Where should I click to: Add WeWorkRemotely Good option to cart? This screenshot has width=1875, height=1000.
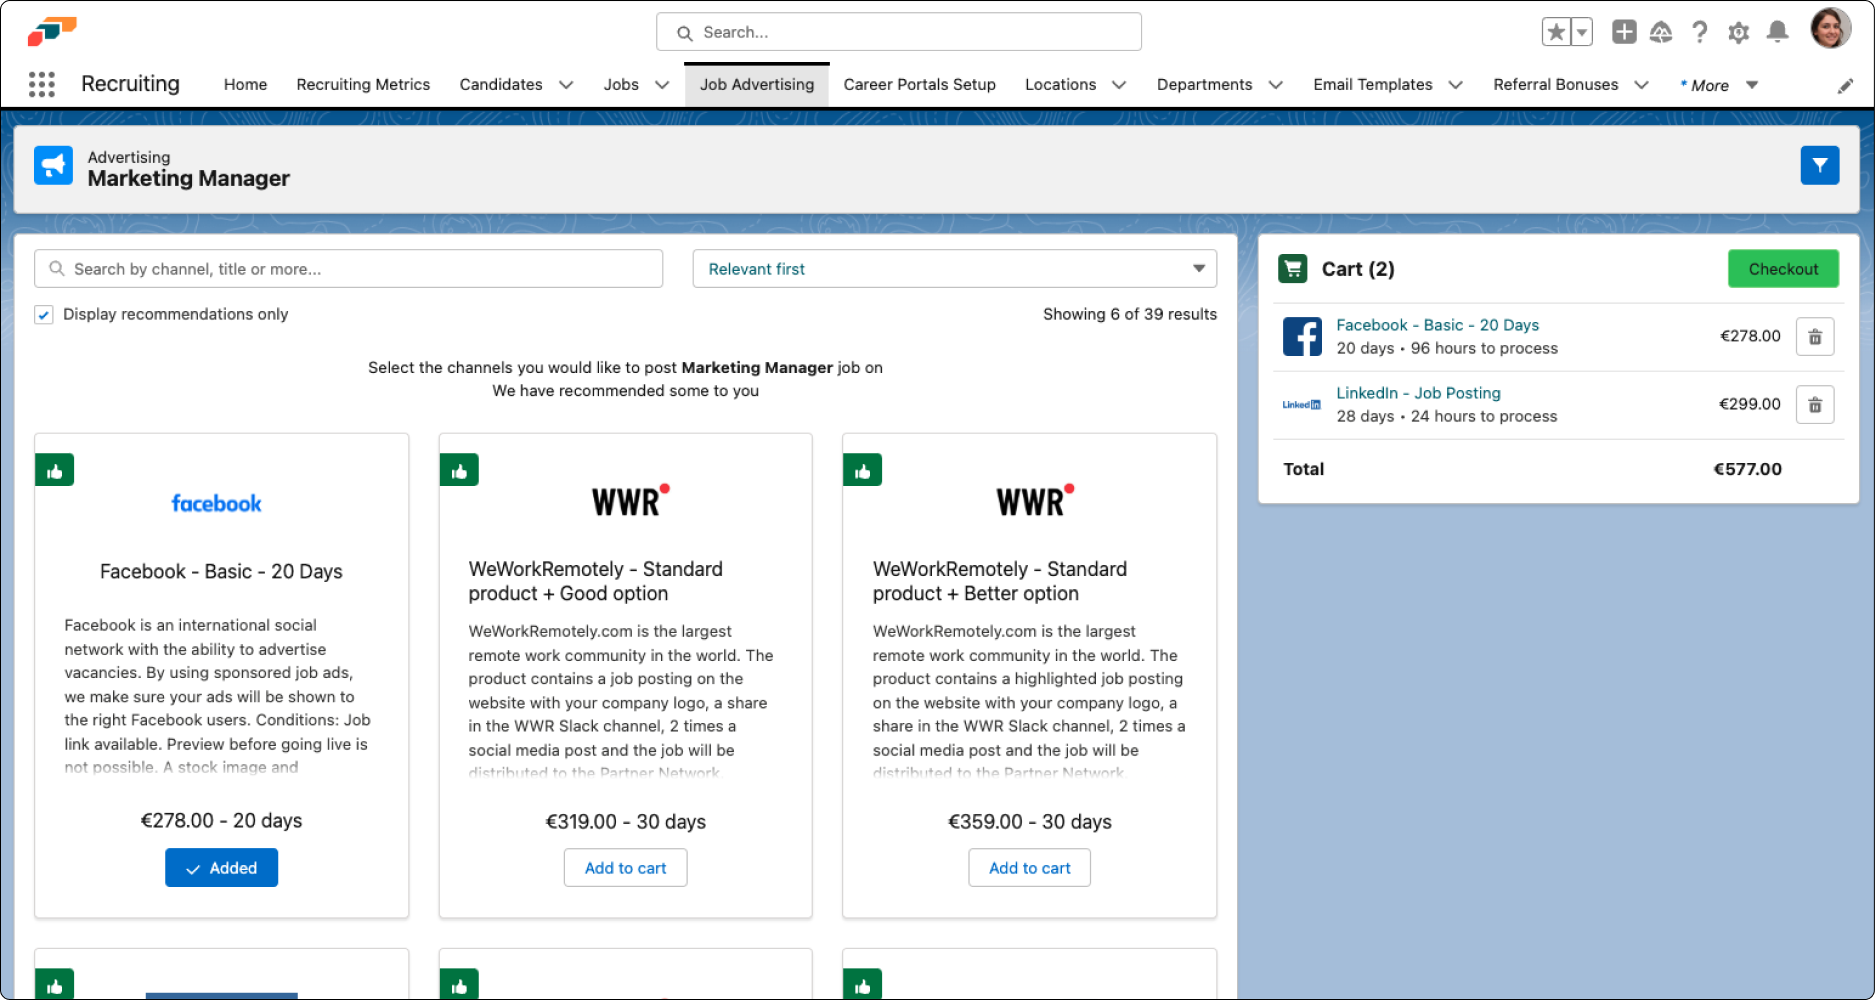(x=625, y=867)
